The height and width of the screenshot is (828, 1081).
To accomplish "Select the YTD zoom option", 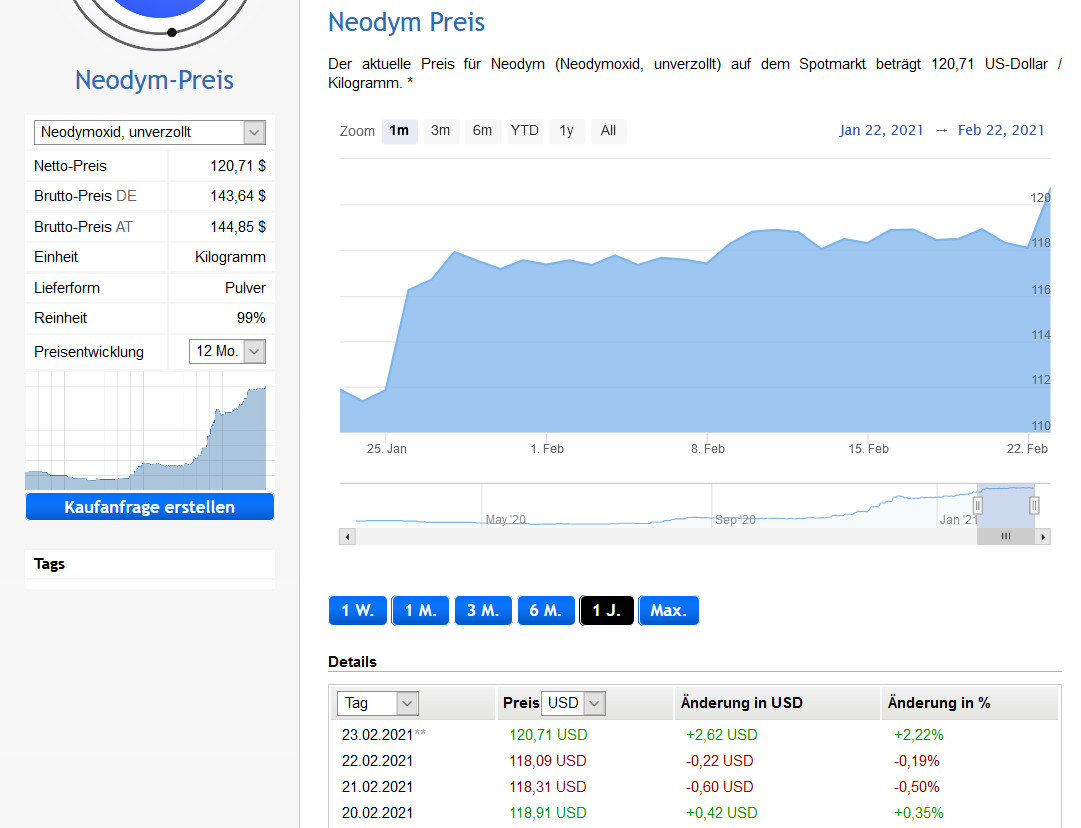I will pyautogui.click(x=525, y=131).
